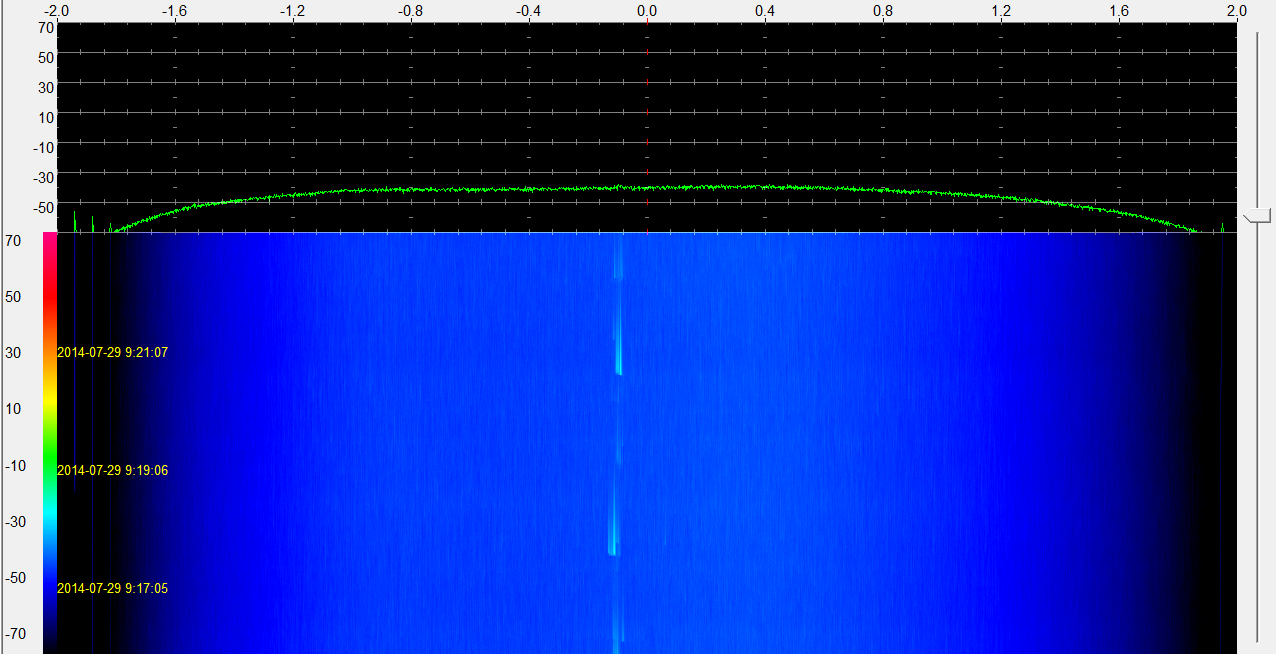Click the 10 label on the spectrum dB axis

pyautogui.click(x=46, y=118)
